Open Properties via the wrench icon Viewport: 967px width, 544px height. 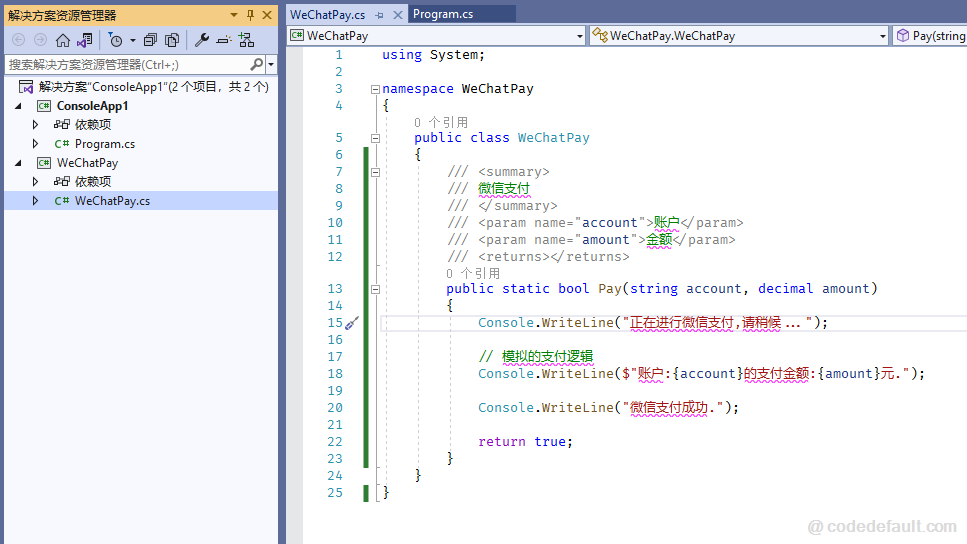[202, 40]
